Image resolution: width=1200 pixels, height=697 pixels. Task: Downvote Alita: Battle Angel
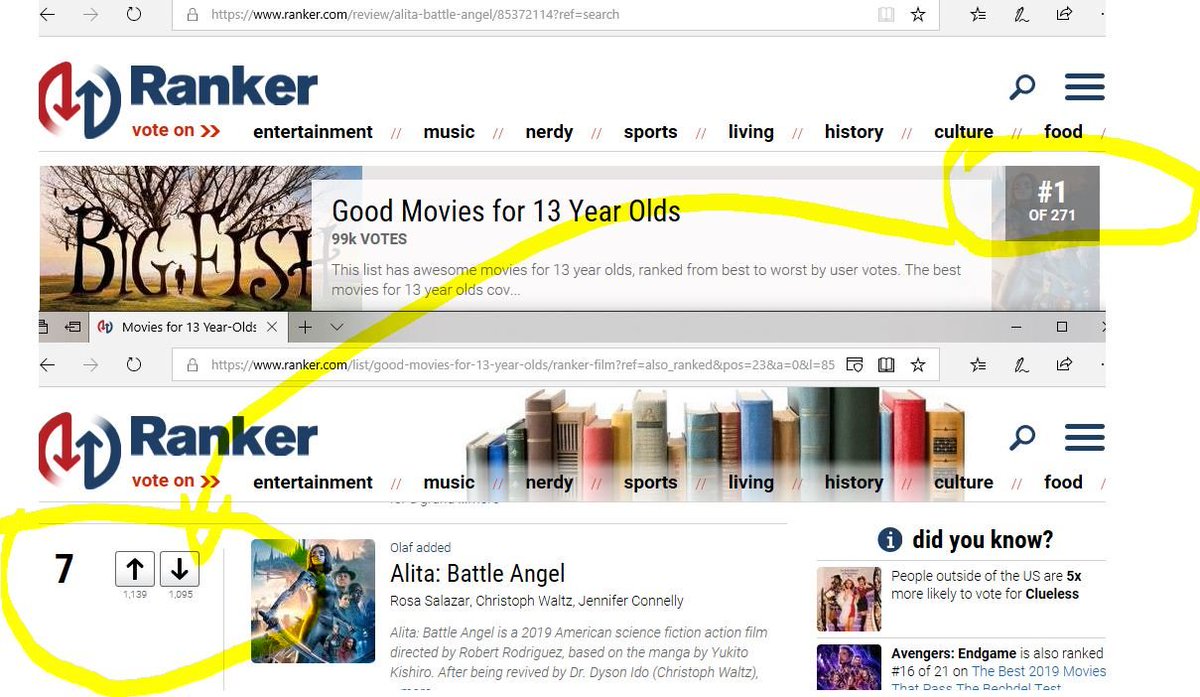coord(180,570)
